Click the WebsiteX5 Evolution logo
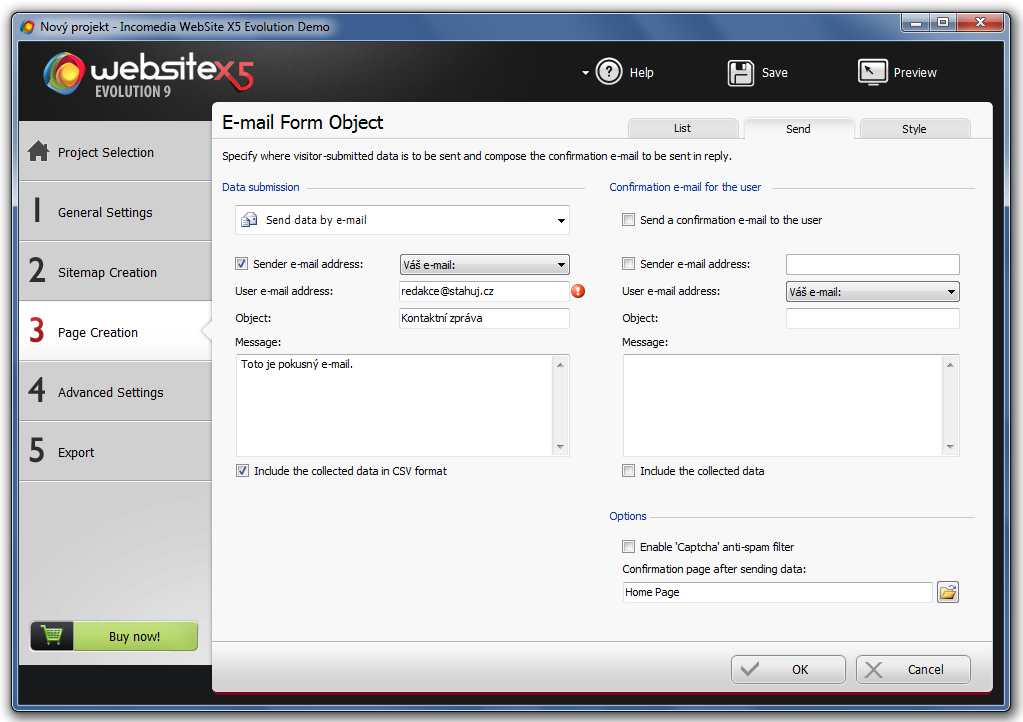 coord(149,74)
